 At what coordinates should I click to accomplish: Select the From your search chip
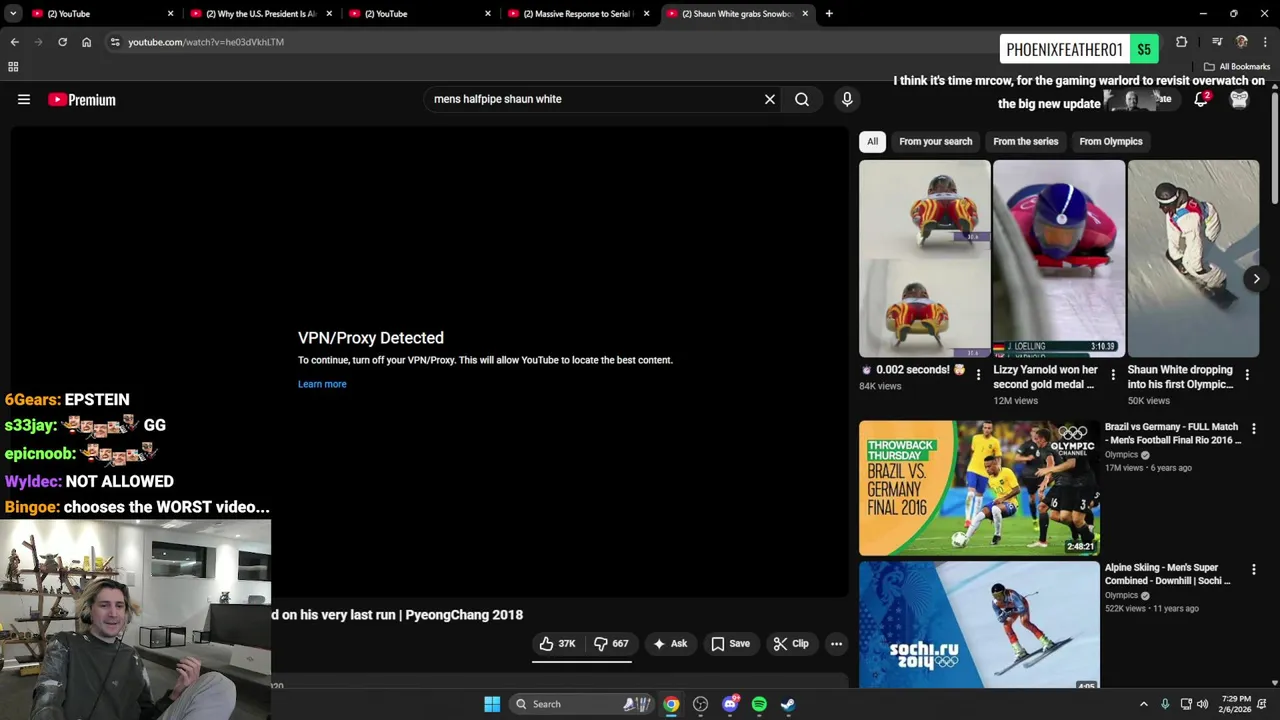(x=935, y=141)
